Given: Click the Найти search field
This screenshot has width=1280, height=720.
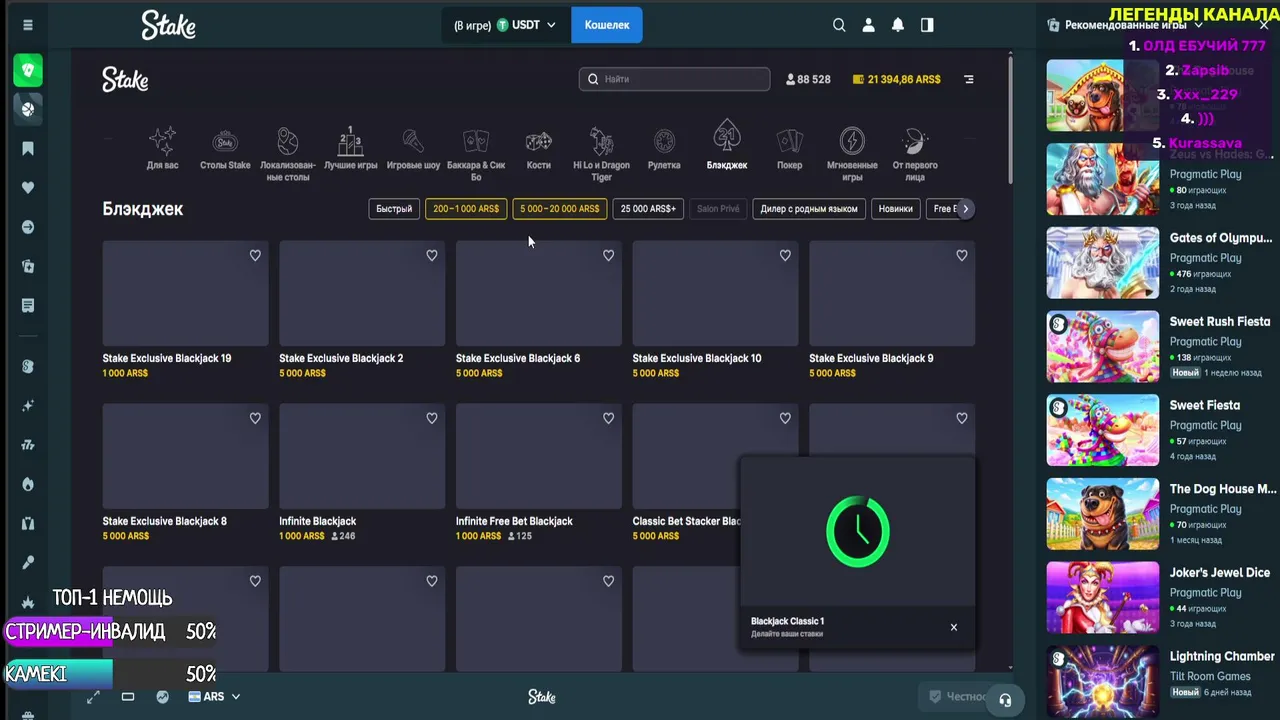Looking at the screenshot, I should point(674,79).
